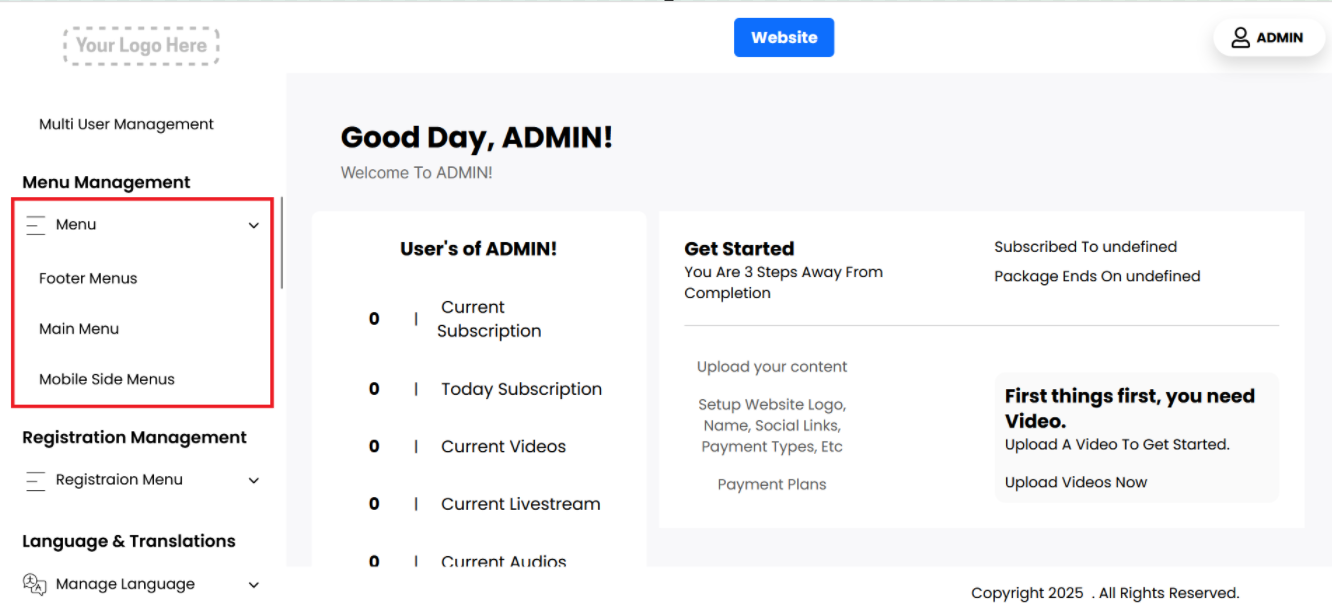Collapse the Menu chevron arrow
1332x610 pixels.
click(254, 226)
